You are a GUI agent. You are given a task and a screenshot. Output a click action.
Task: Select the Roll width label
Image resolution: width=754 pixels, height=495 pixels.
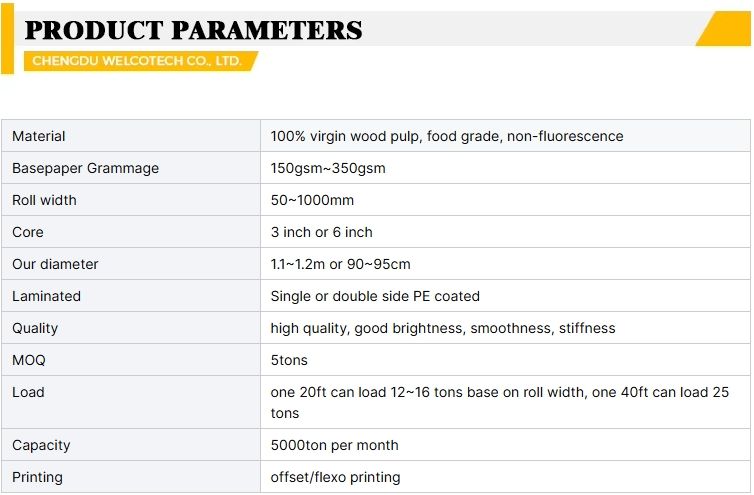[x=44, y=200]
